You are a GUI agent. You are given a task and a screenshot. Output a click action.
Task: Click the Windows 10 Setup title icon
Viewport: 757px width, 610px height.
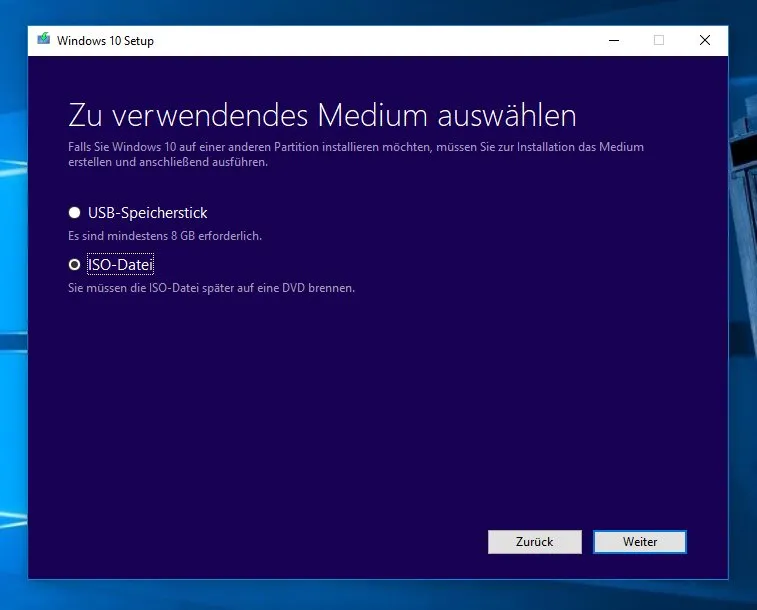click(43, 39)
